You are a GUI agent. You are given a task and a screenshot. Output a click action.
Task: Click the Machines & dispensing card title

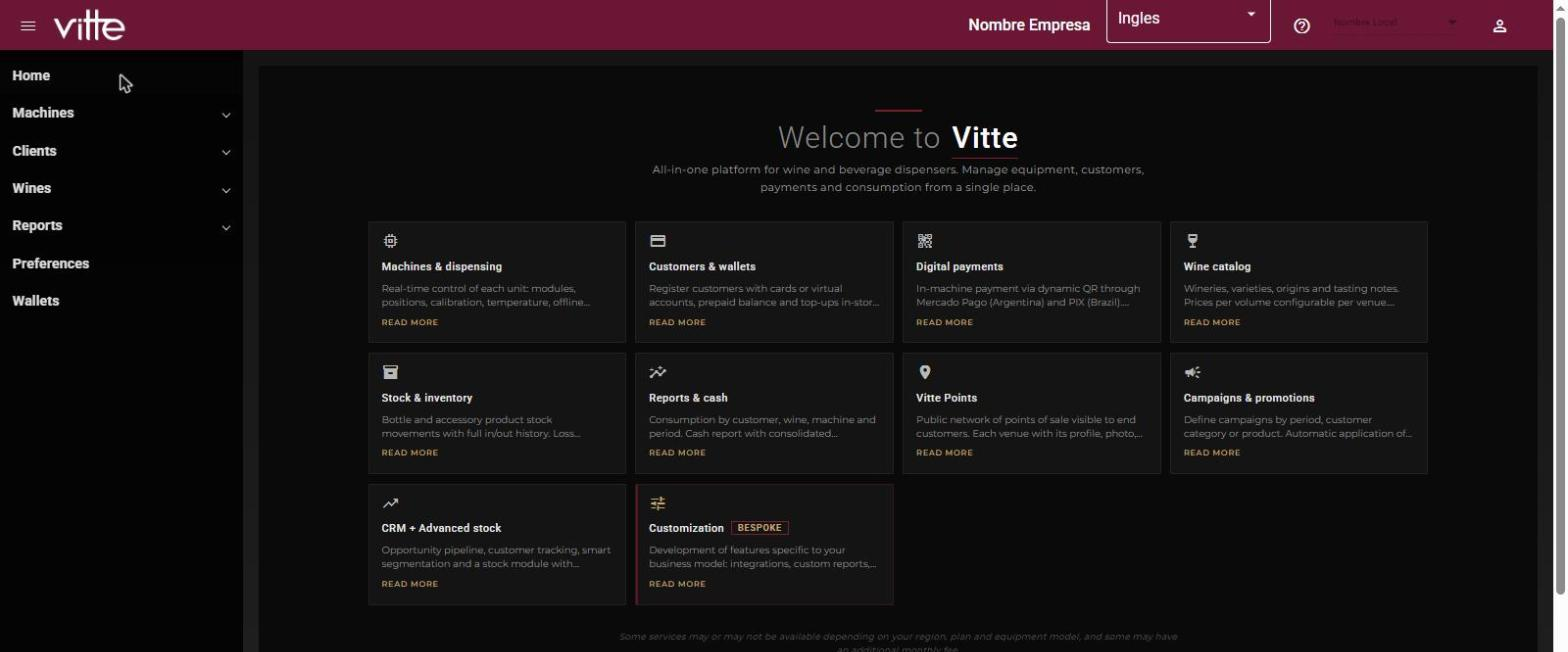pyautogui.click(x=442, y=267)
